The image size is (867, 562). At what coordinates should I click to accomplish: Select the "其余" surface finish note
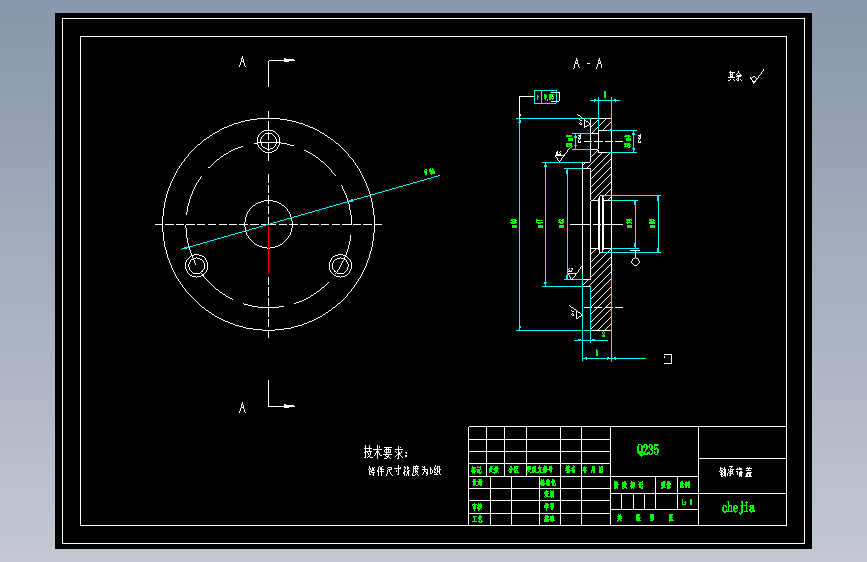735,76
